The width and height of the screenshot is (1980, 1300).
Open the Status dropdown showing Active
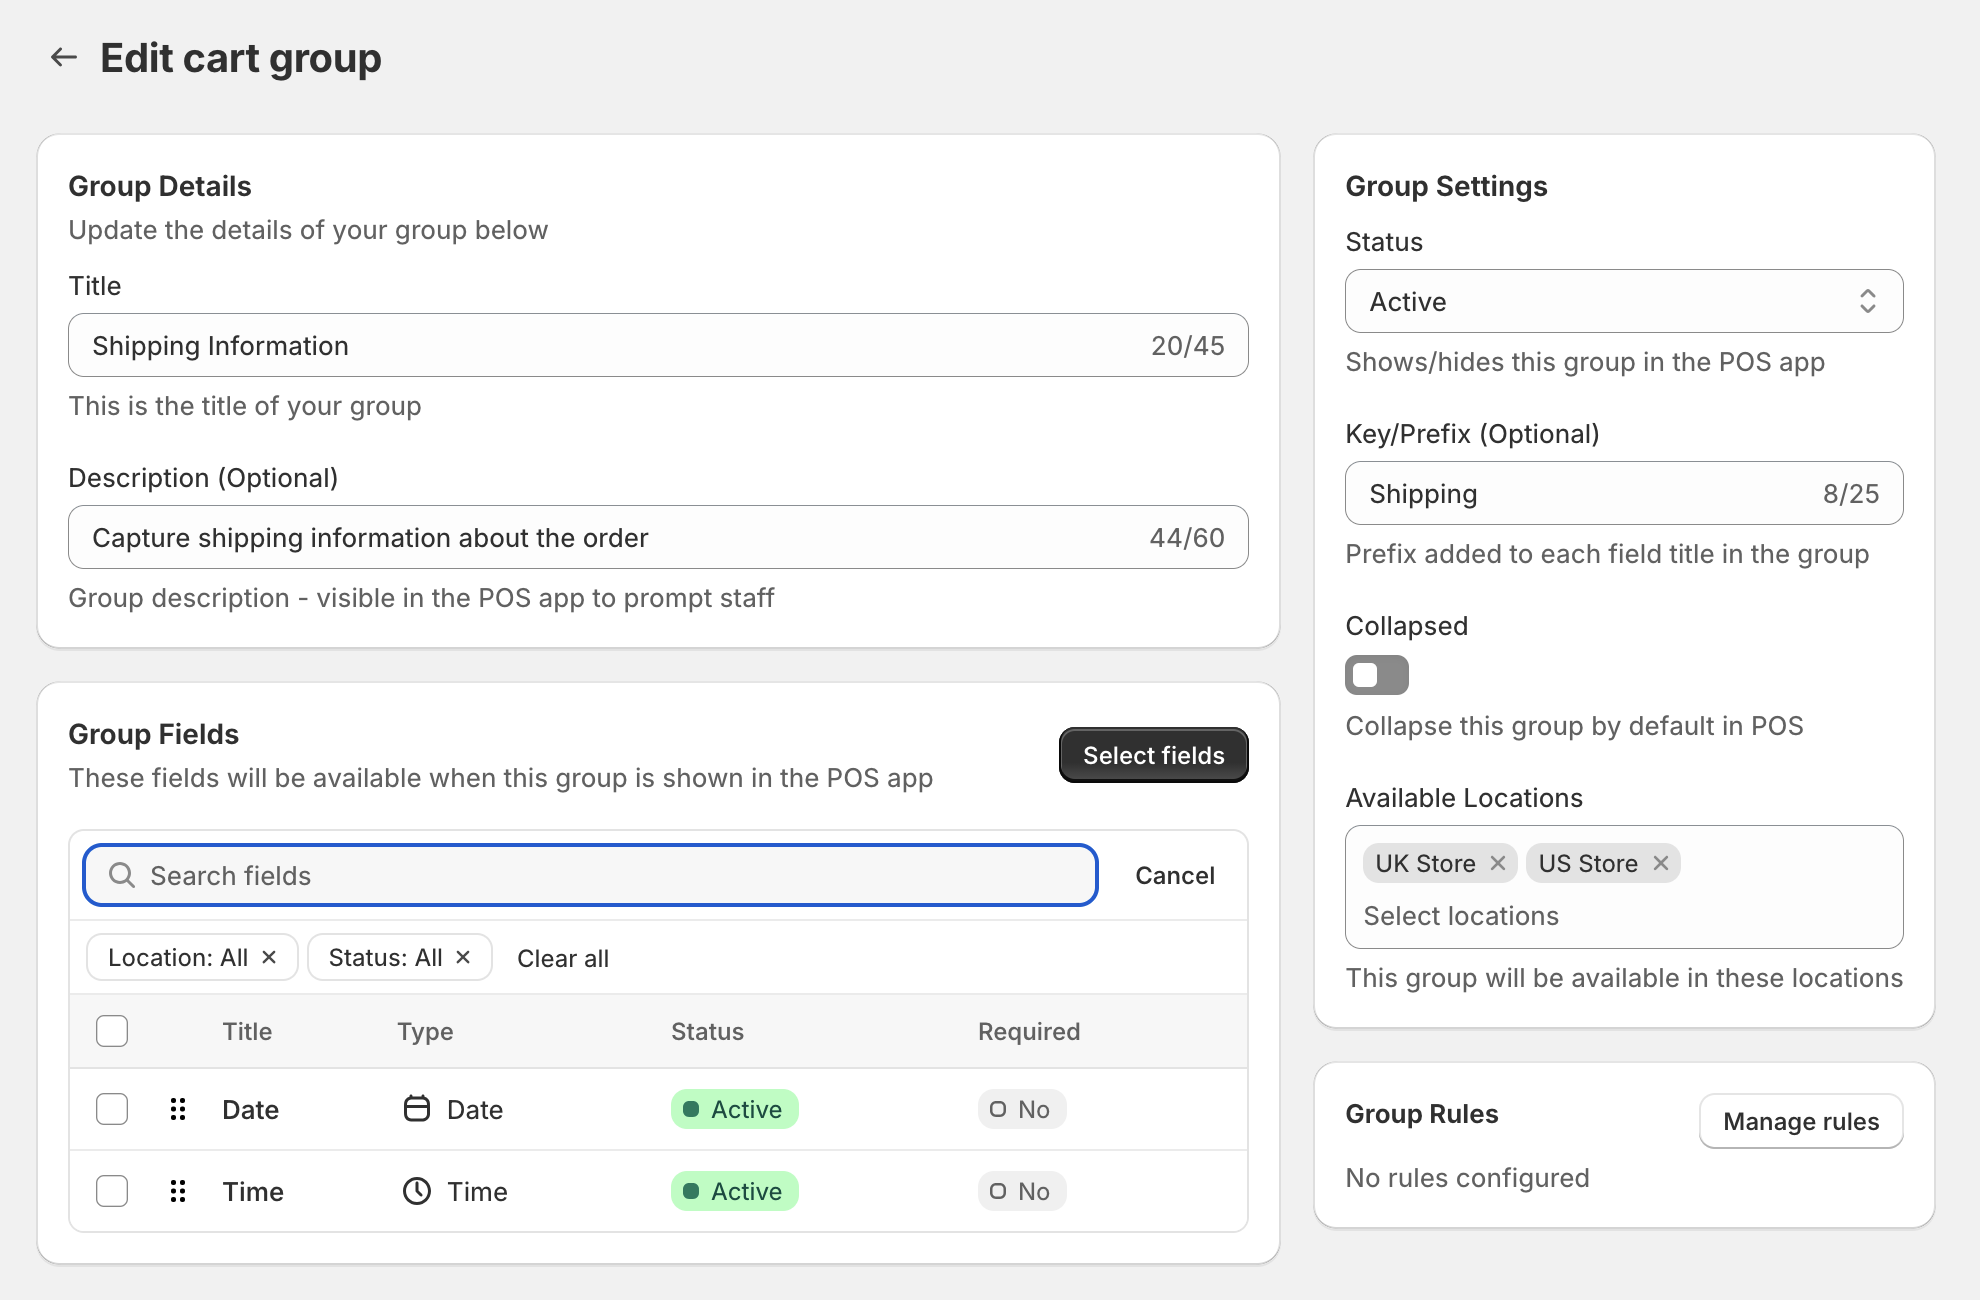(1624, 301)
